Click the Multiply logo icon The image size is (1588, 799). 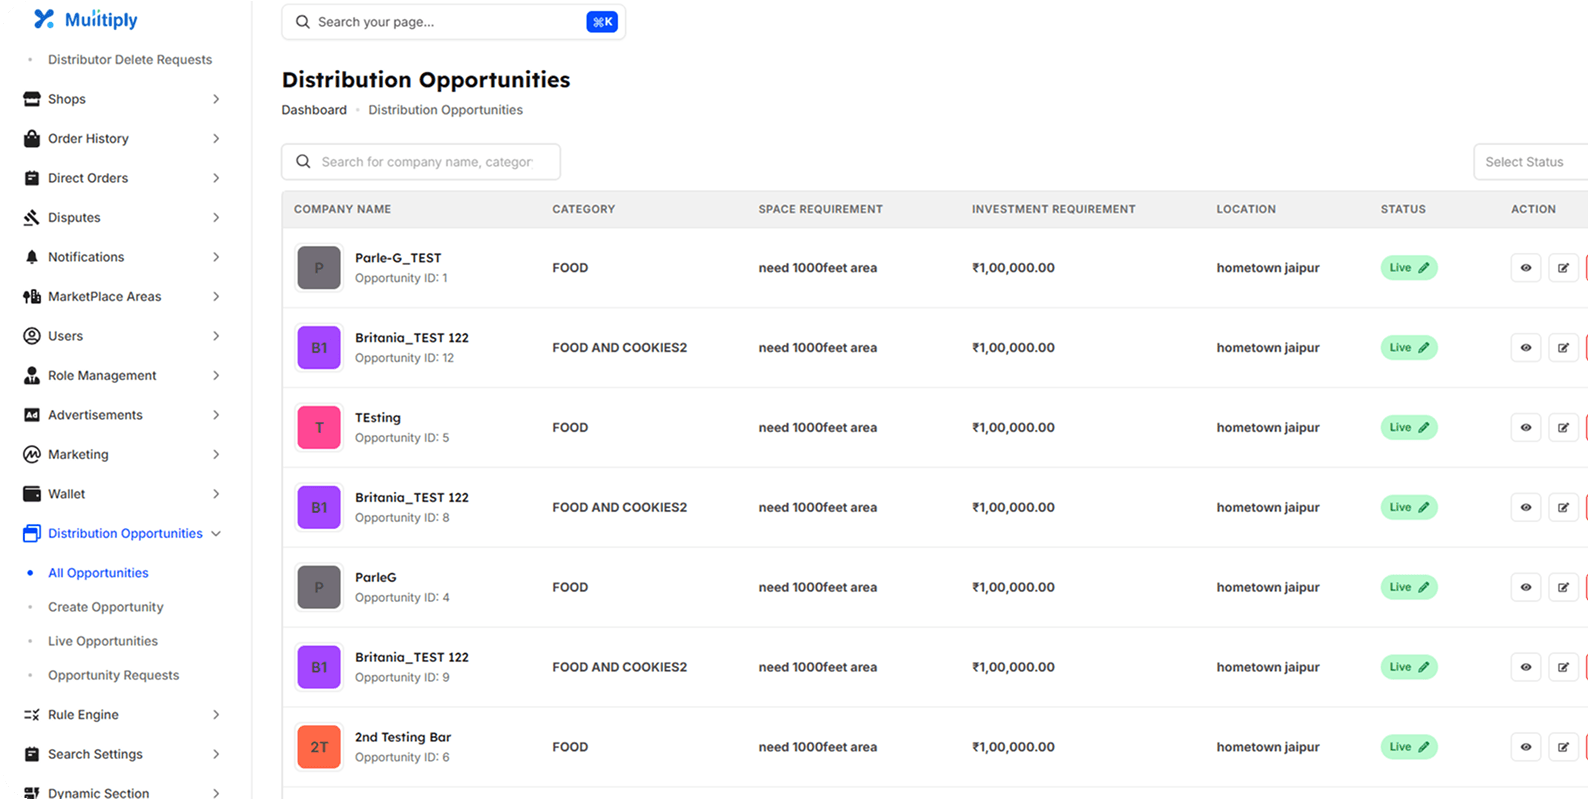tap(43, 19)
